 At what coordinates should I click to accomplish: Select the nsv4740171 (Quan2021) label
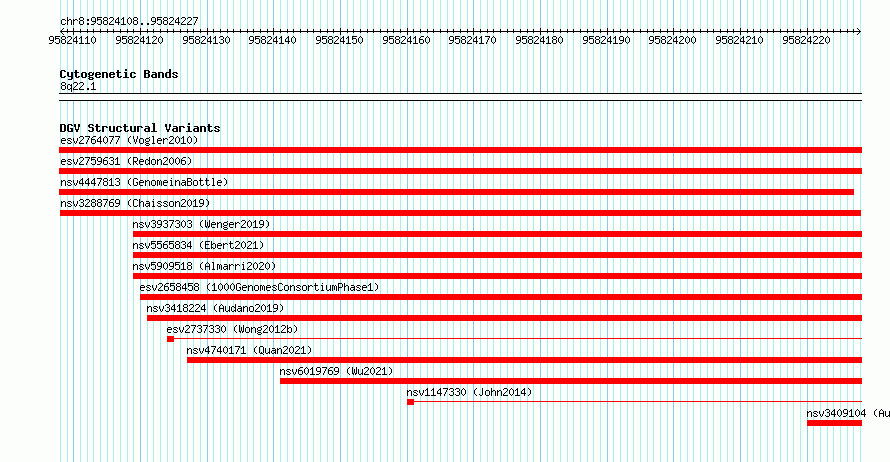[249, 350]
